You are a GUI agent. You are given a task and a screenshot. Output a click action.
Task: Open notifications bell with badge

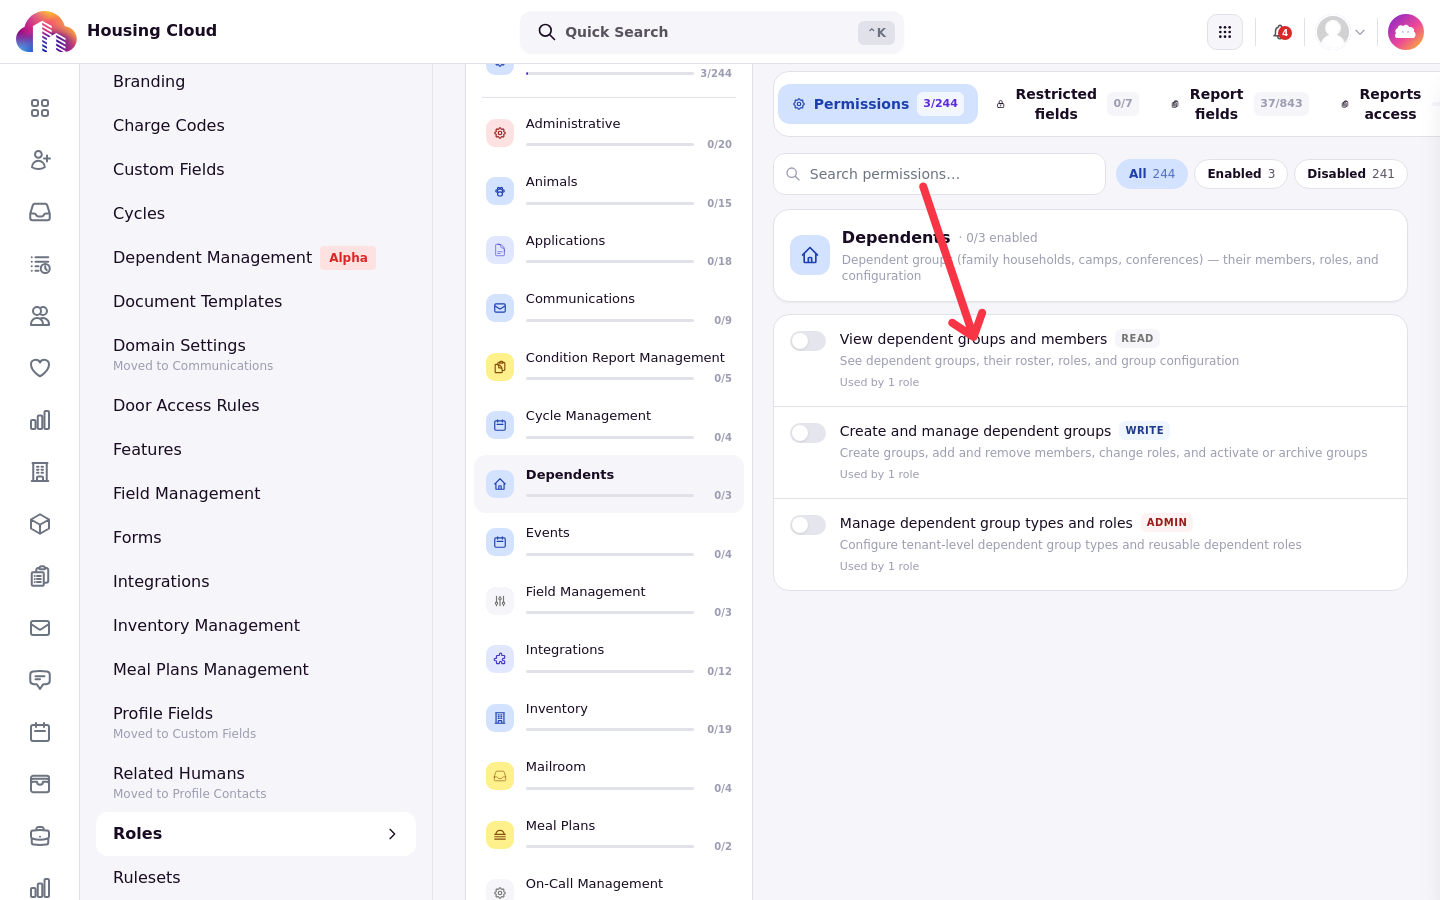click(1281, 32)
